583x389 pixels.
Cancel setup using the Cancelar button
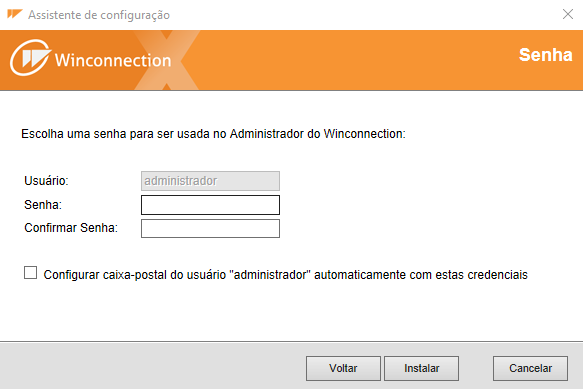[530, 368]
